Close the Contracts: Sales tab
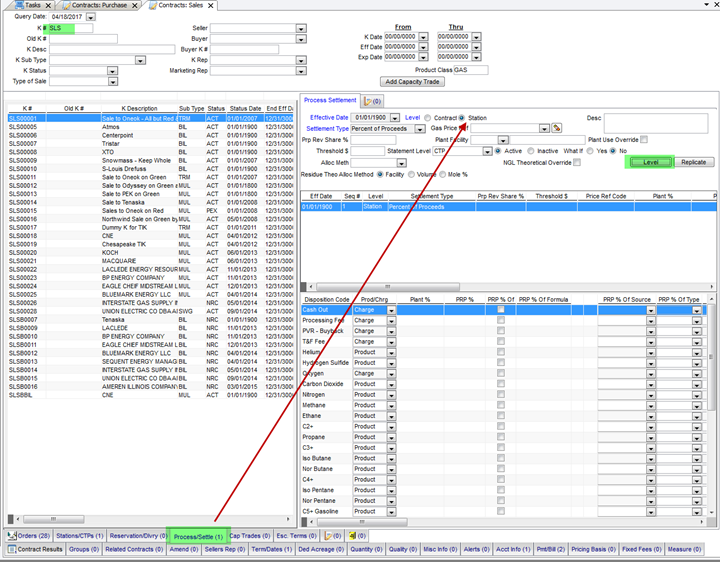 point(211,6)
